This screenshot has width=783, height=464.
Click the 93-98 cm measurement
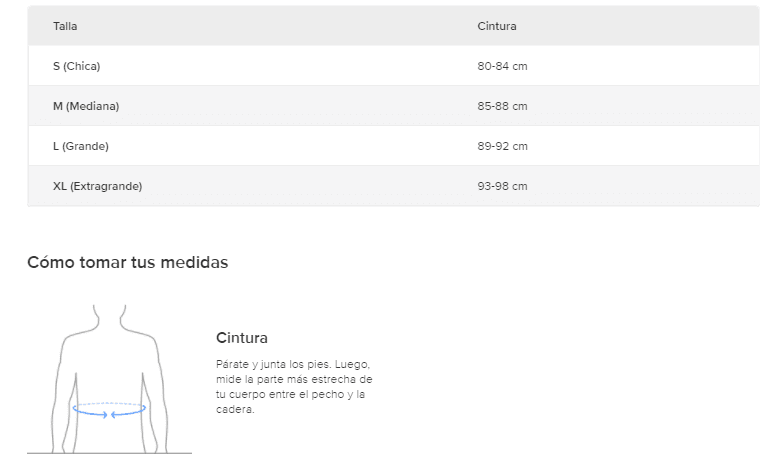[x=502, y=186]
